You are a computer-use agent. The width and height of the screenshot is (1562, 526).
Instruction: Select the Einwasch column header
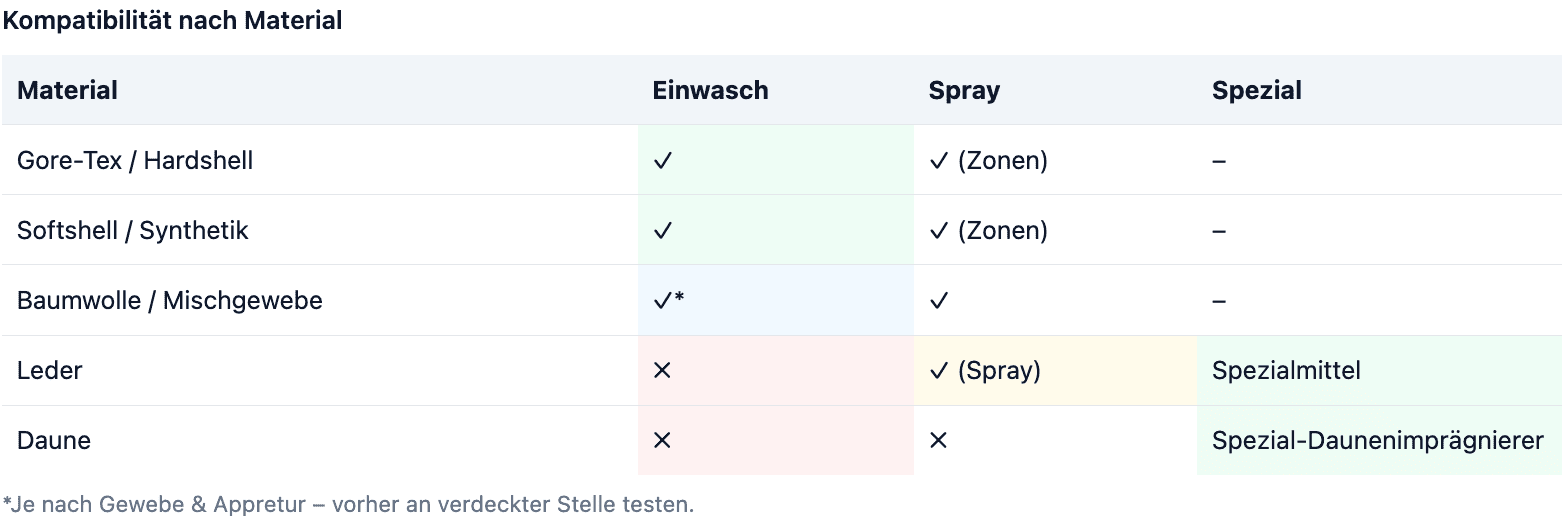pos(710,90)
